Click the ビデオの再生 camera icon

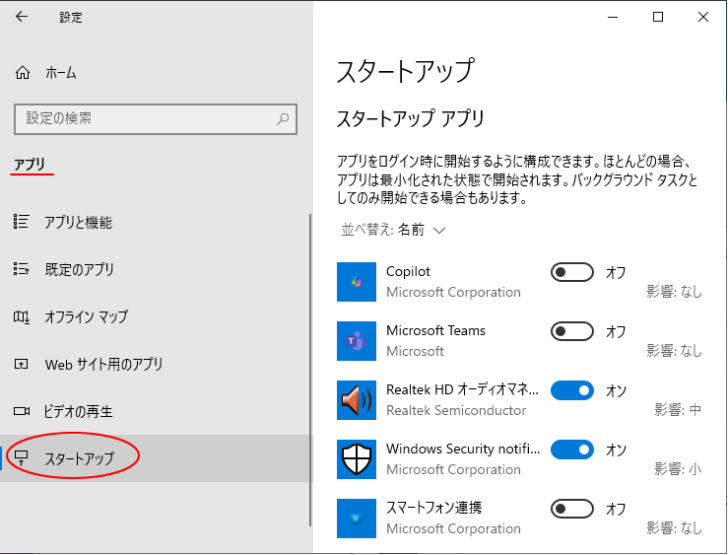coord(21,411)
